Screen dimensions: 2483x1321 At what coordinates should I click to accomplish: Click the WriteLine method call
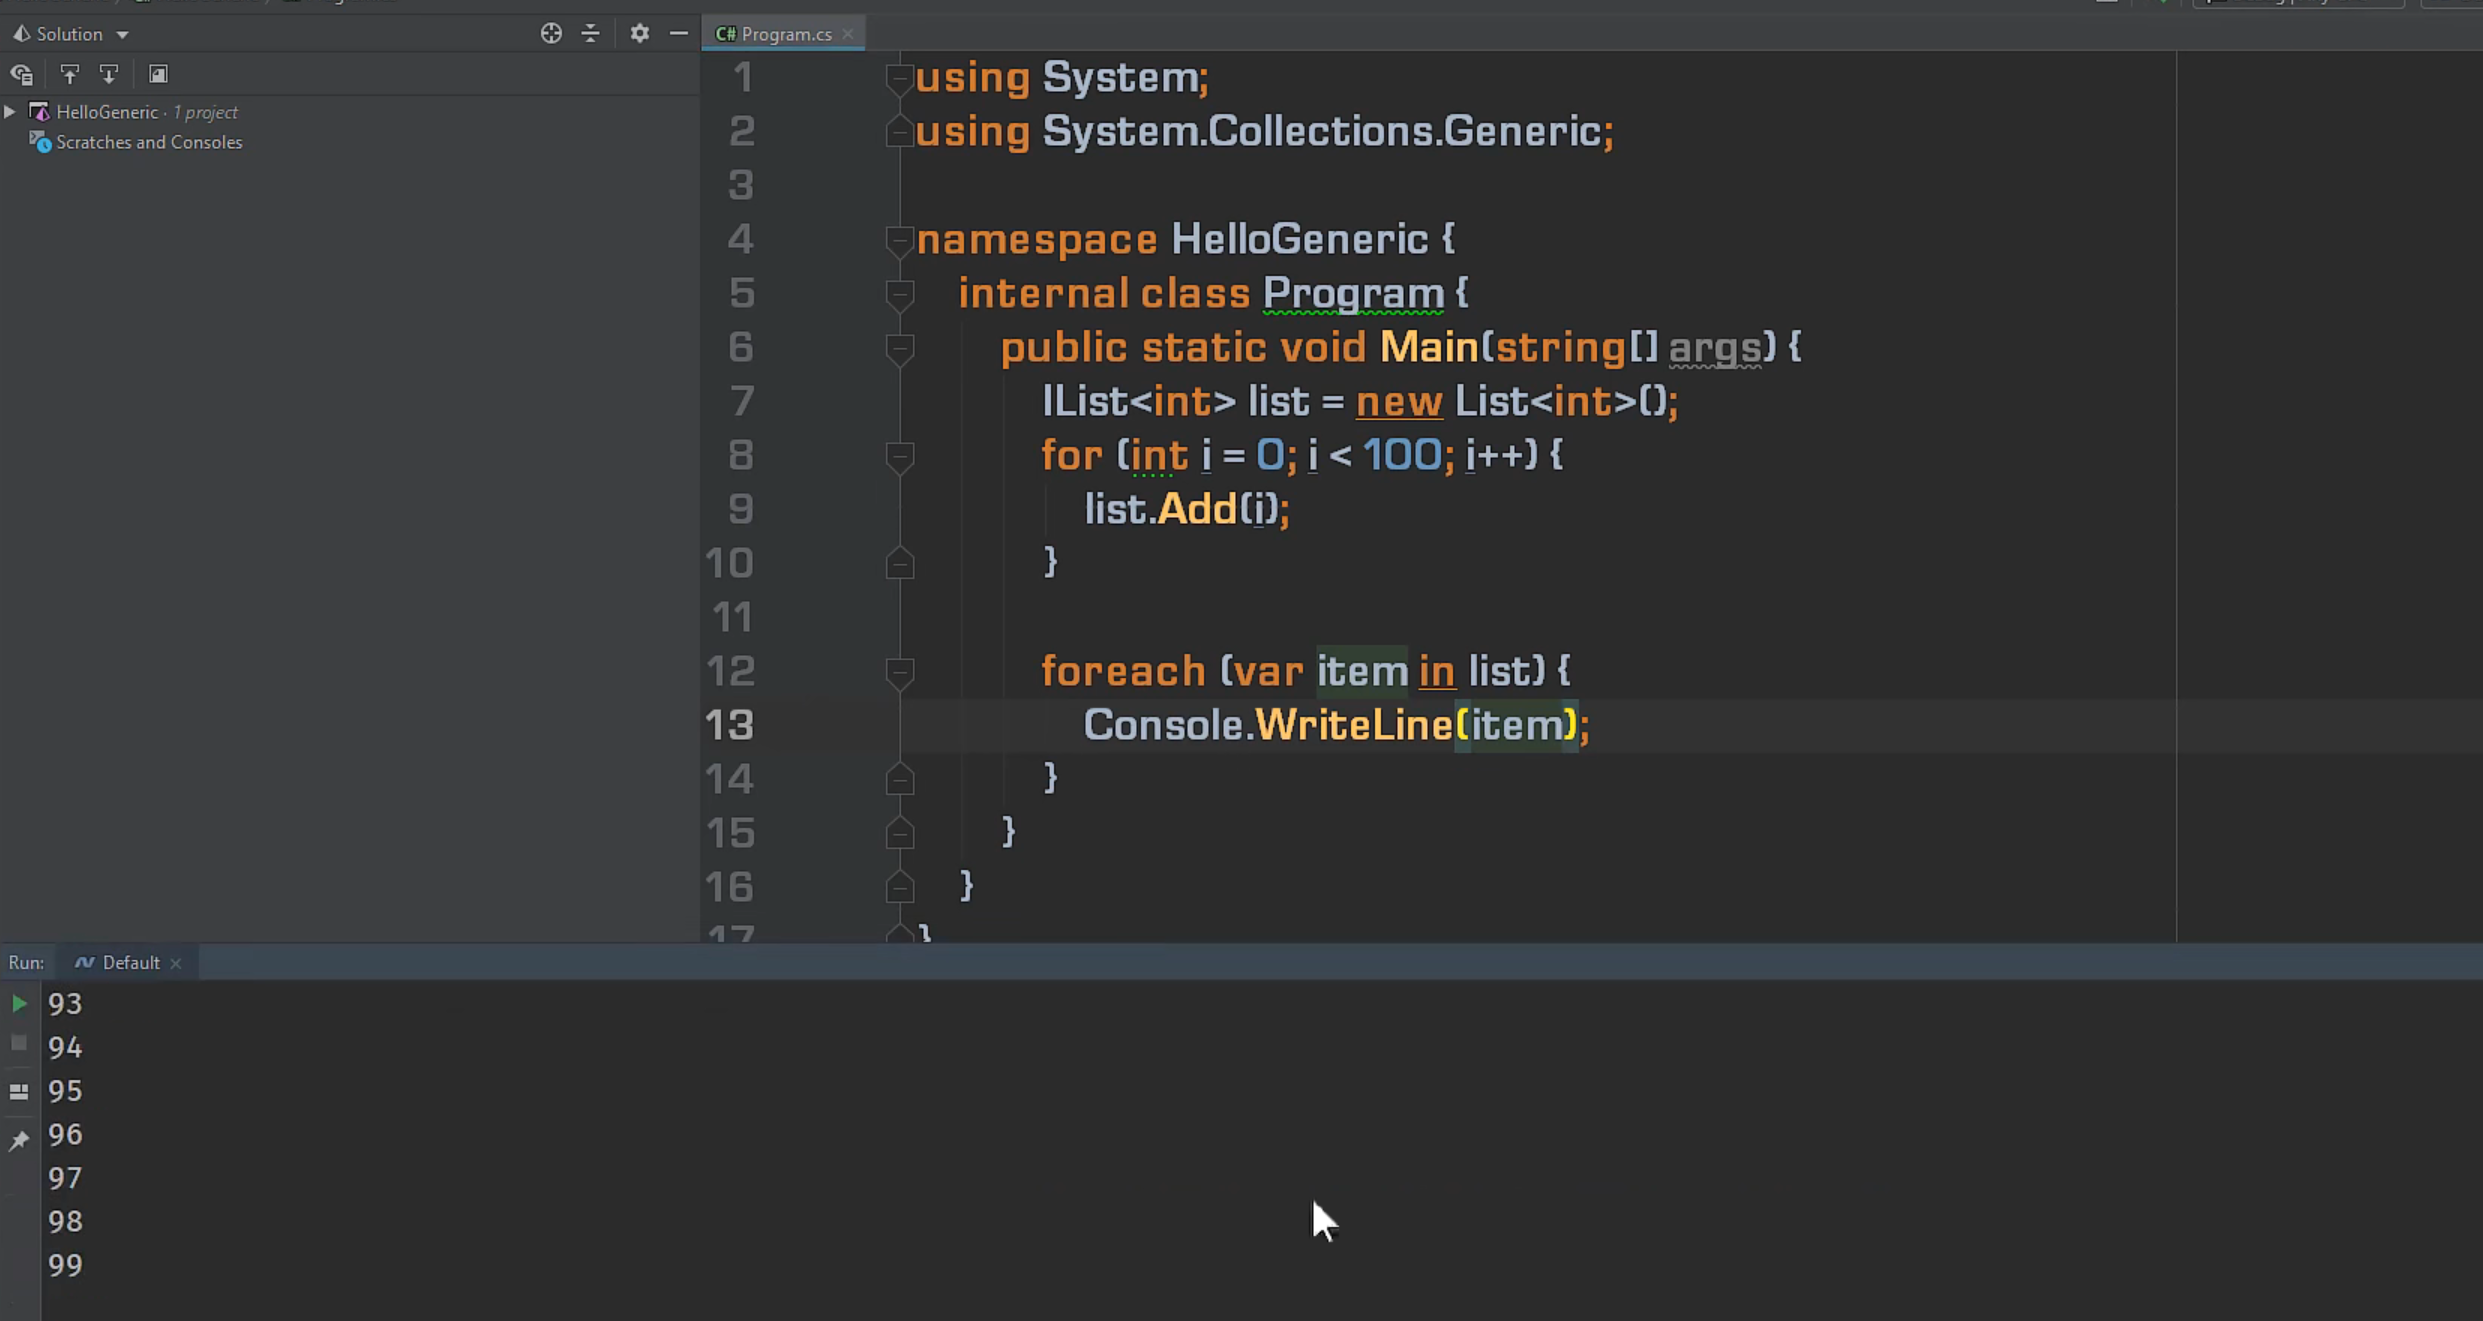pyautogui.click(x=1353, y=726)
